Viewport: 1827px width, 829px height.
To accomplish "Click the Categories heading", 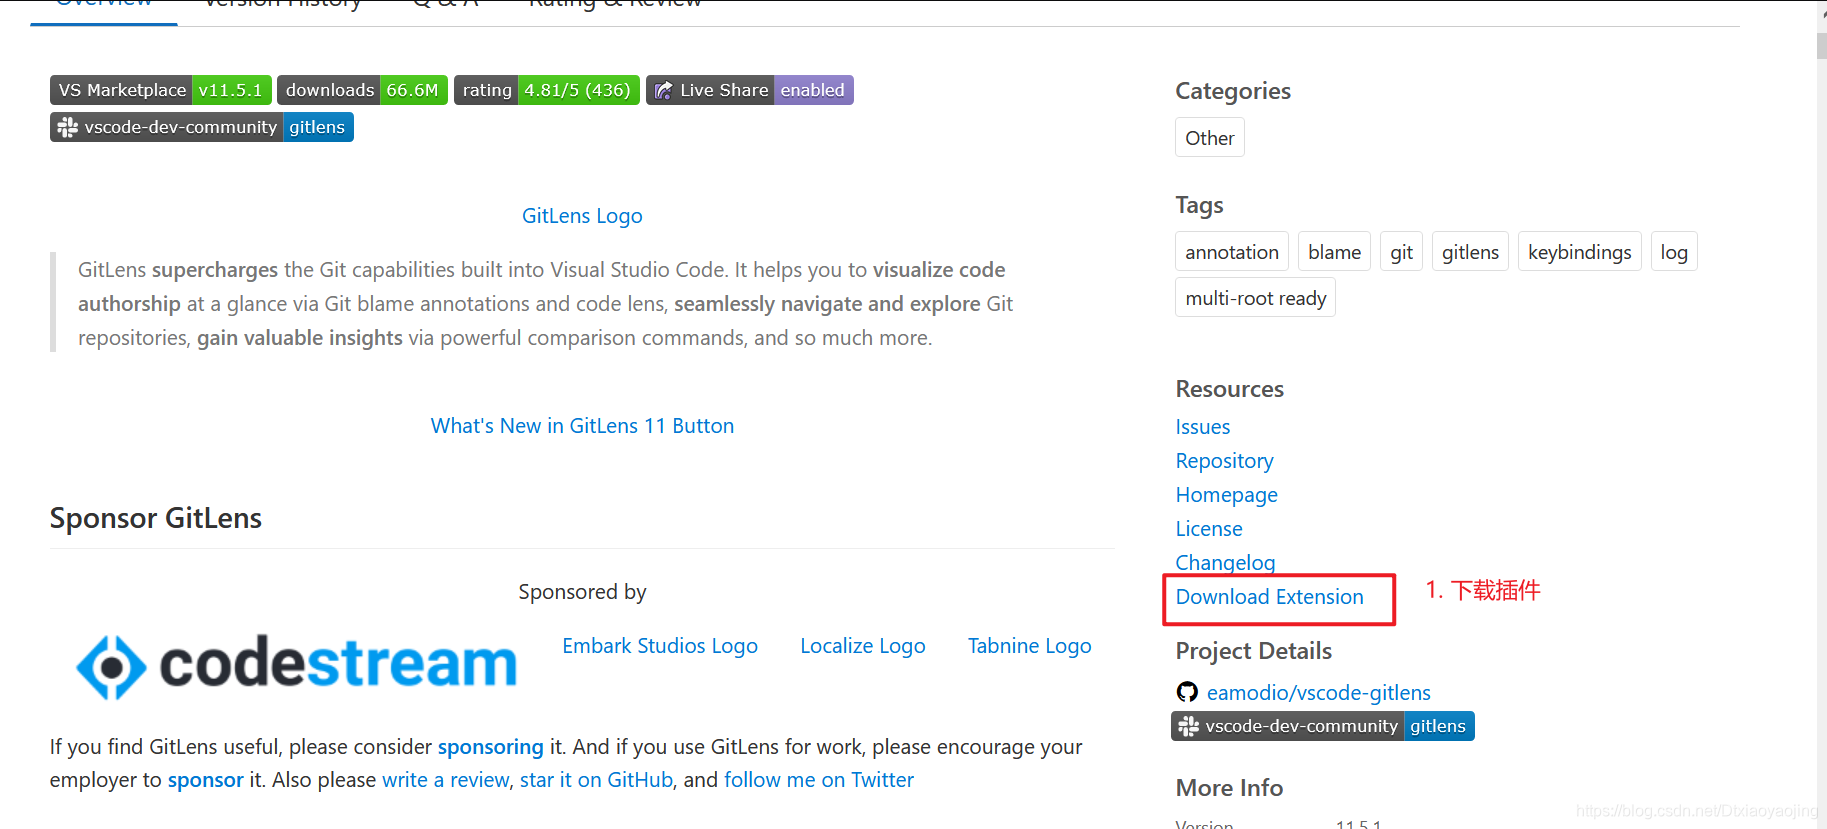I will click(x=1233, y=91).
